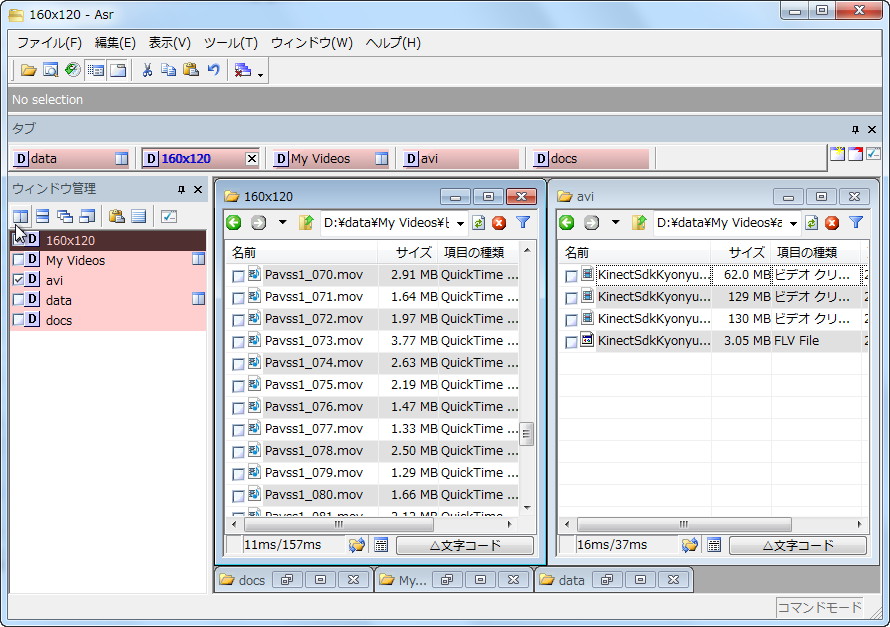Refresh the avi window file list
Viewport: 890px width, 627px height.
click(812, 223)
